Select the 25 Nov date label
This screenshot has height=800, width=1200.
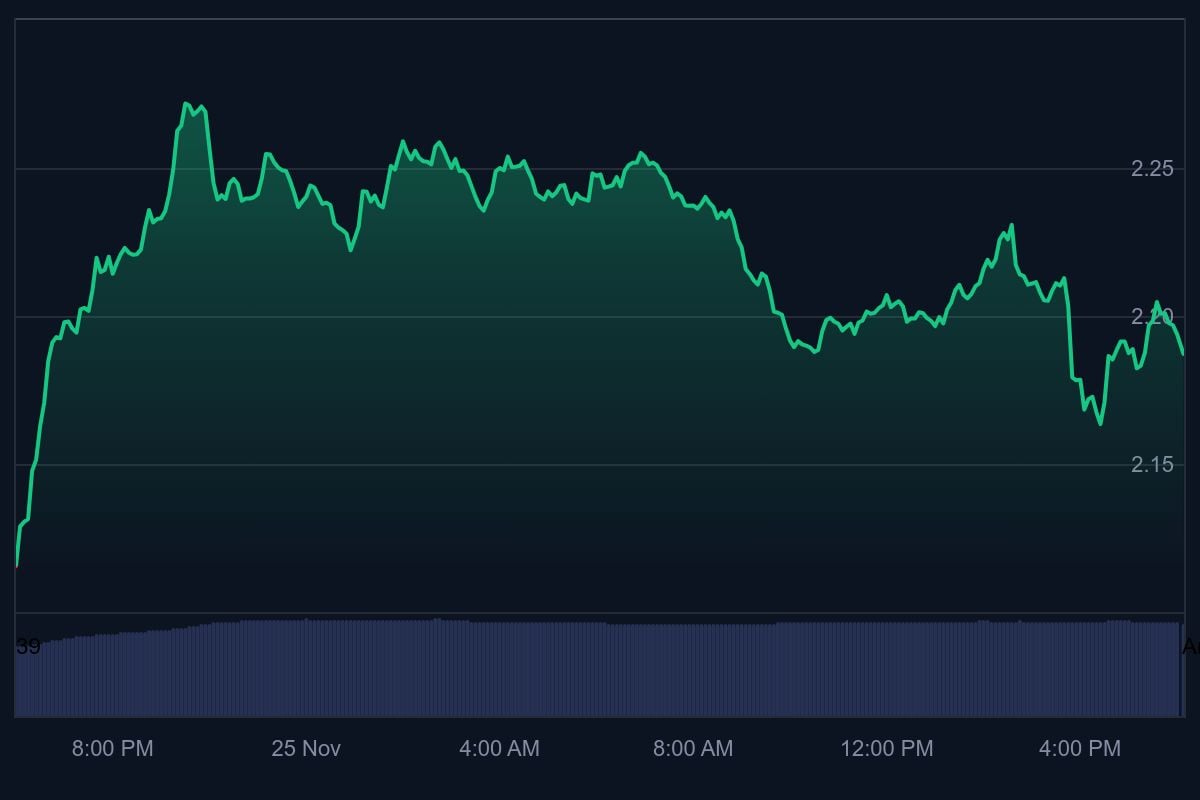point(306,748)
